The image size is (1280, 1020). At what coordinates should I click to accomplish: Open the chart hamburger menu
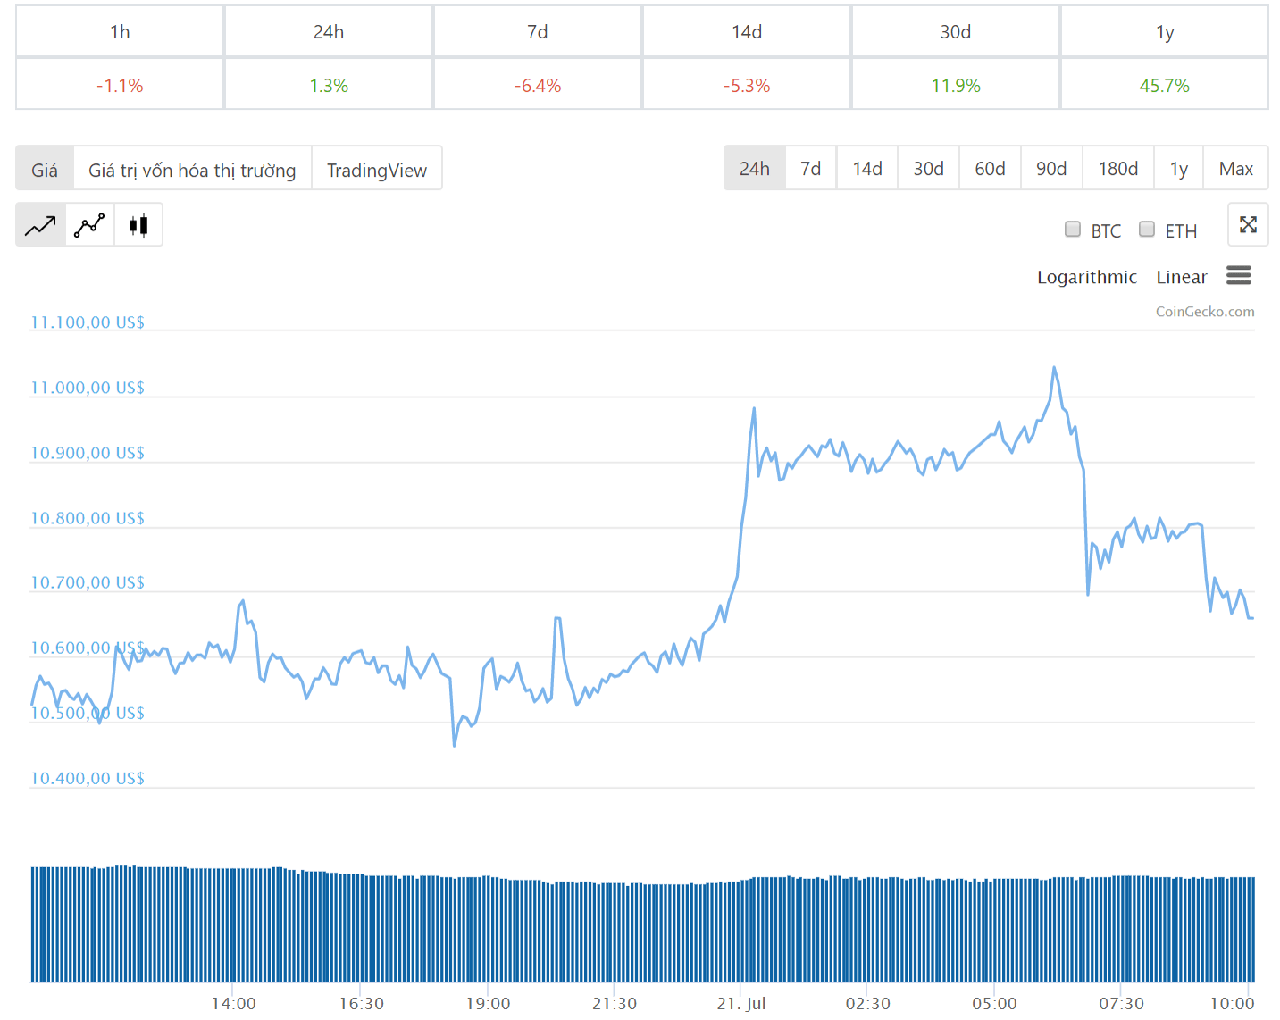1239,275
